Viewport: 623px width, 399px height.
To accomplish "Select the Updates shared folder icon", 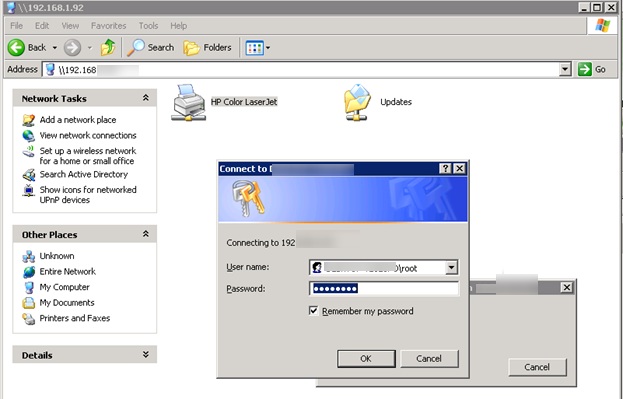I will [x=357, y=103].
